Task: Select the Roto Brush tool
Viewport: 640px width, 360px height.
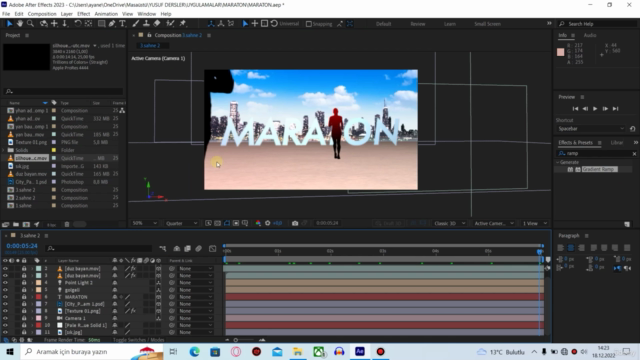Action: click(171, 24)
